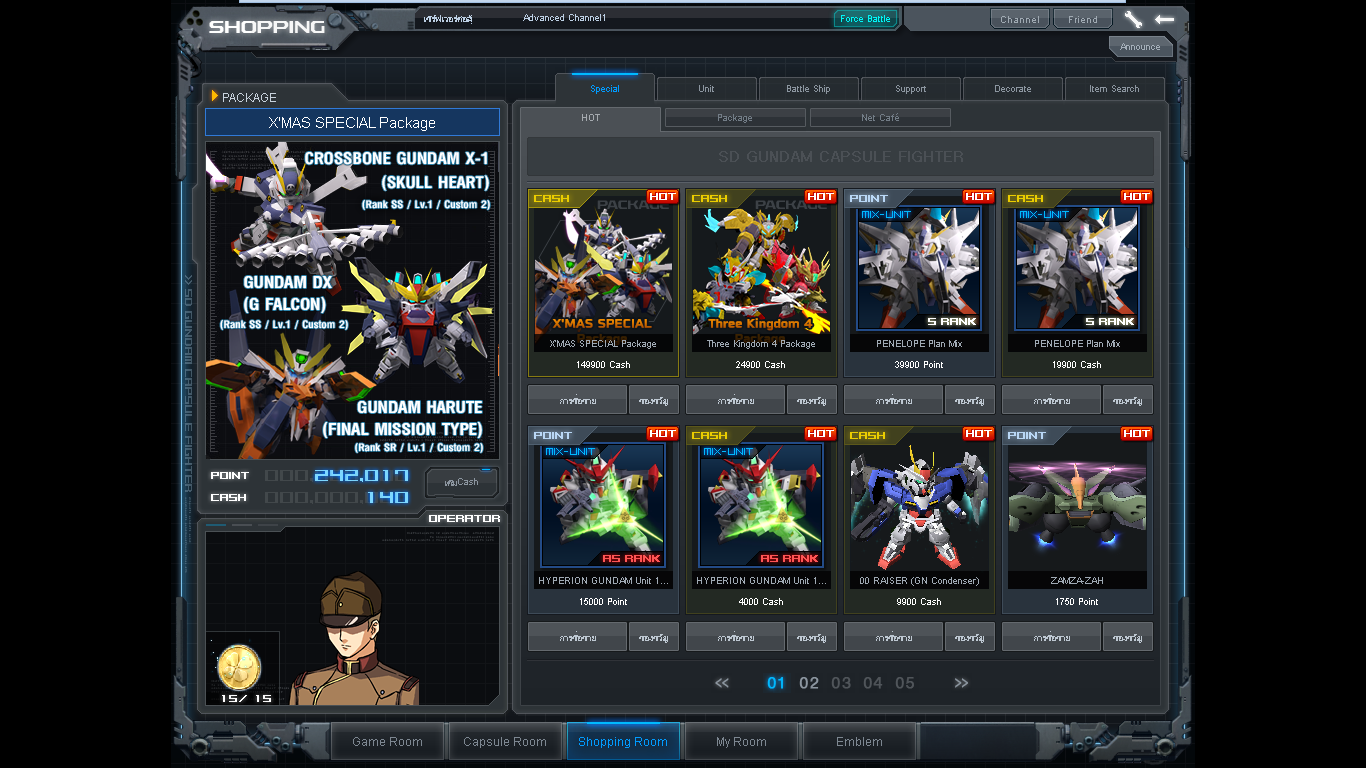Click the CASH balance 140

click(x=337, y=497)
